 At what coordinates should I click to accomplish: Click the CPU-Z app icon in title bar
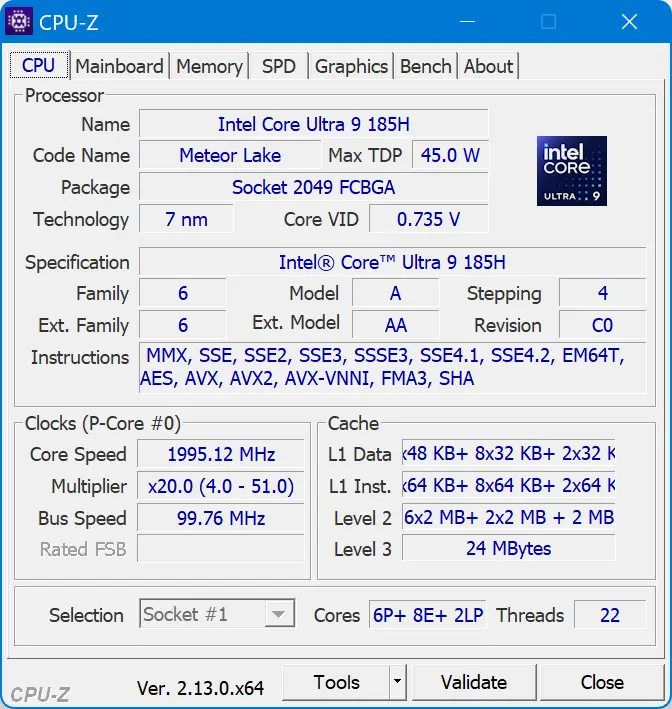pyautogui.click(x=19, y=21)
